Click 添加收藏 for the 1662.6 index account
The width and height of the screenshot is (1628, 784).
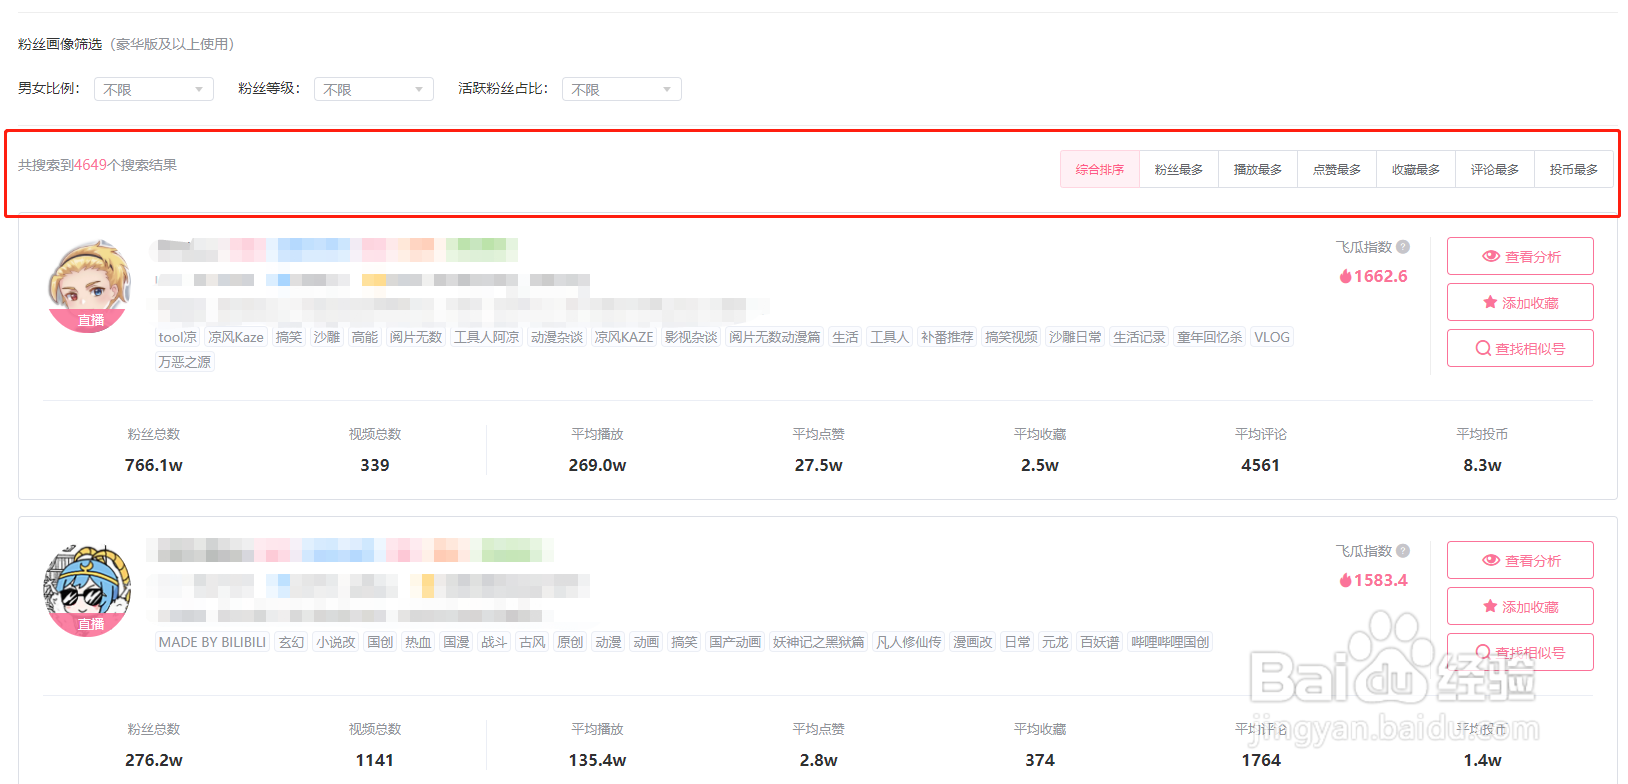click(1520, 302)
